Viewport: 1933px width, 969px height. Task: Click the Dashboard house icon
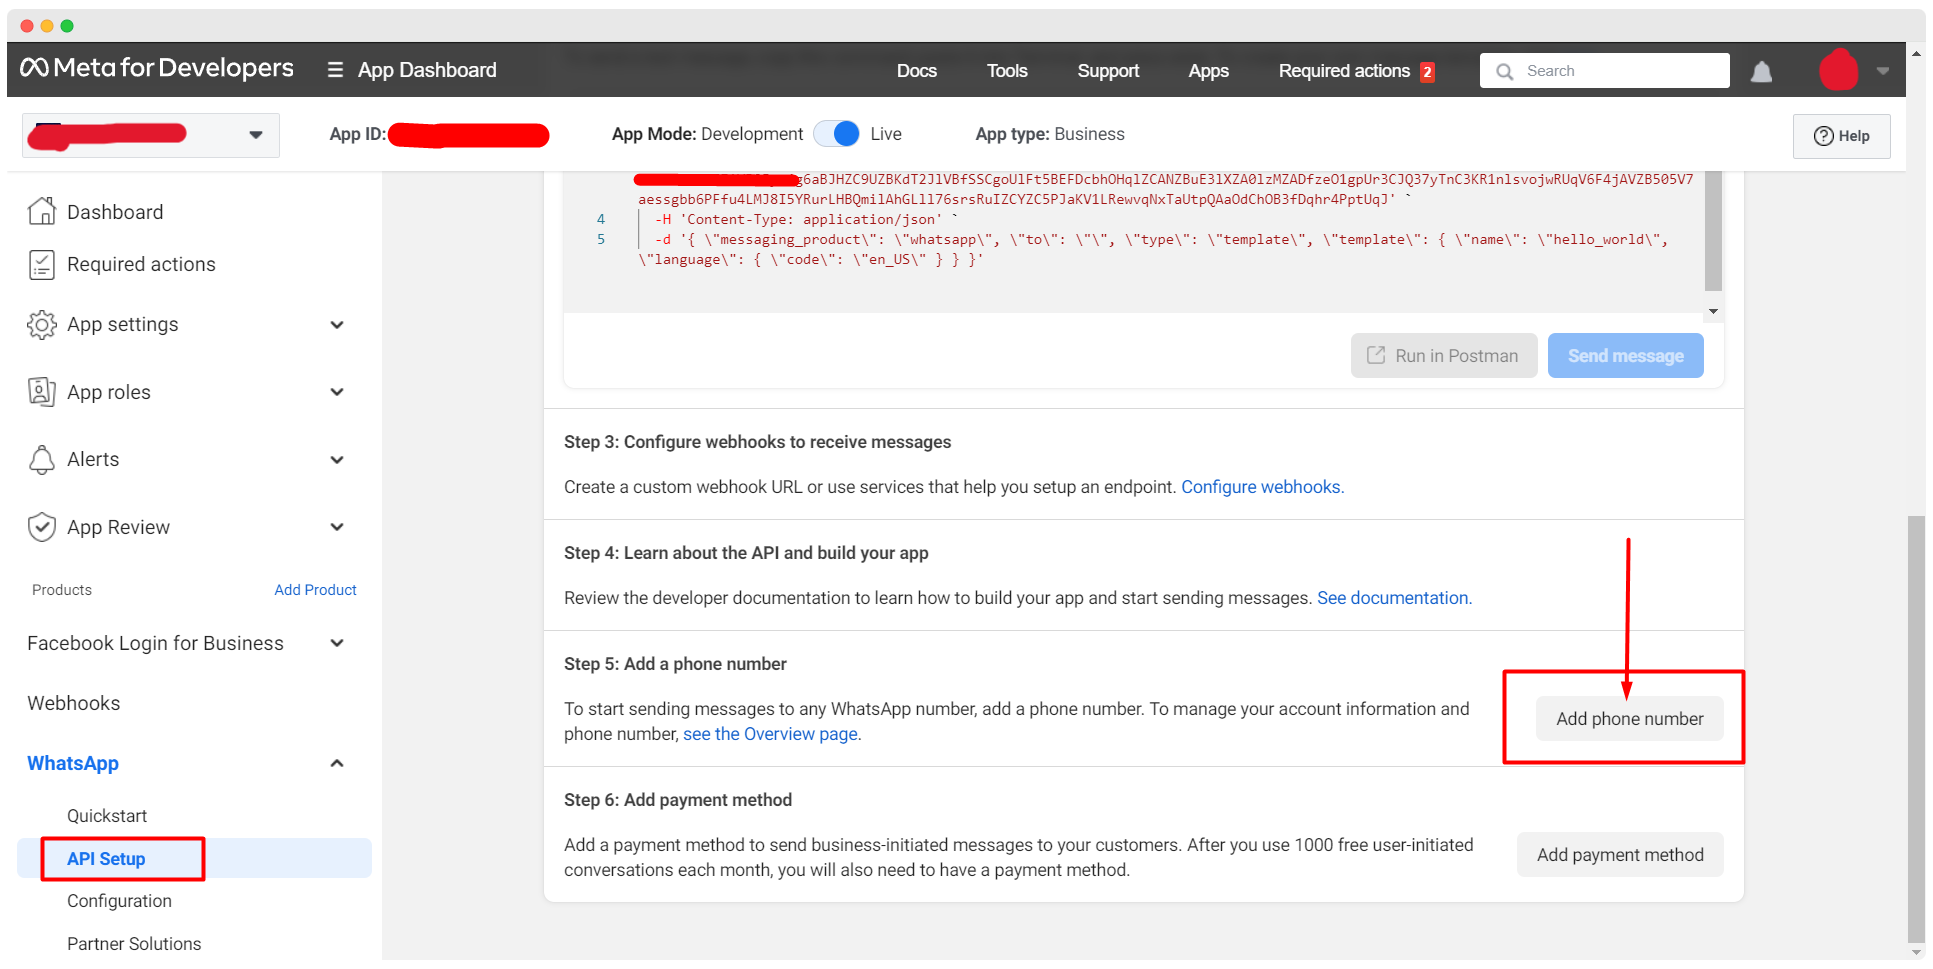point(41,211)
